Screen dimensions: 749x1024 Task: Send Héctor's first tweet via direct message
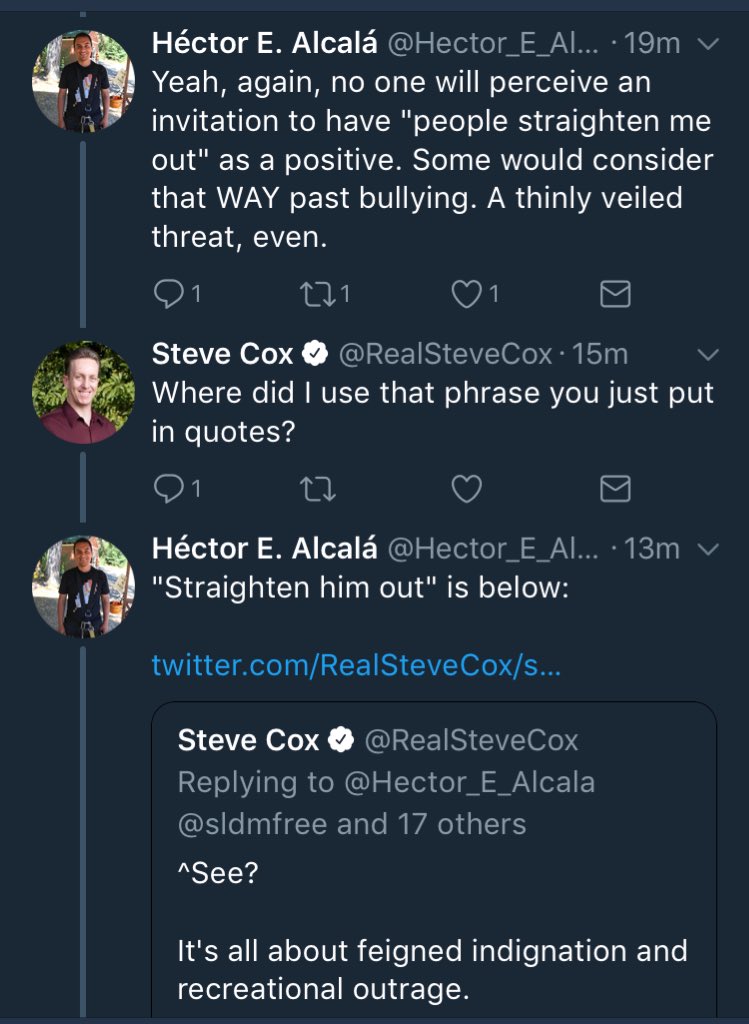point(614,294)
